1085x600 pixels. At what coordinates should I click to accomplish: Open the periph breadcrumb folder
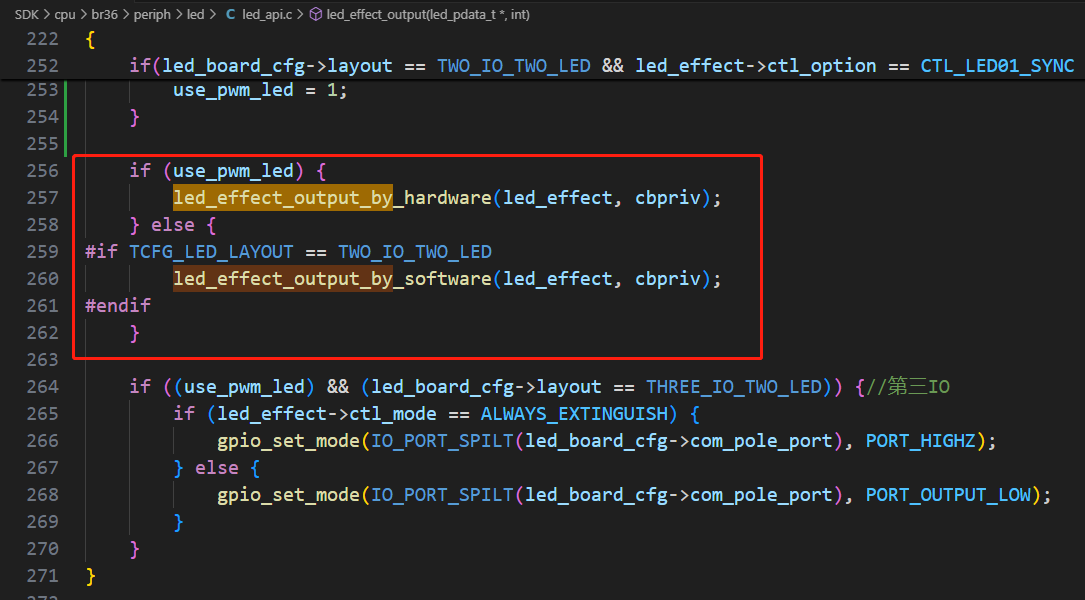152,15
